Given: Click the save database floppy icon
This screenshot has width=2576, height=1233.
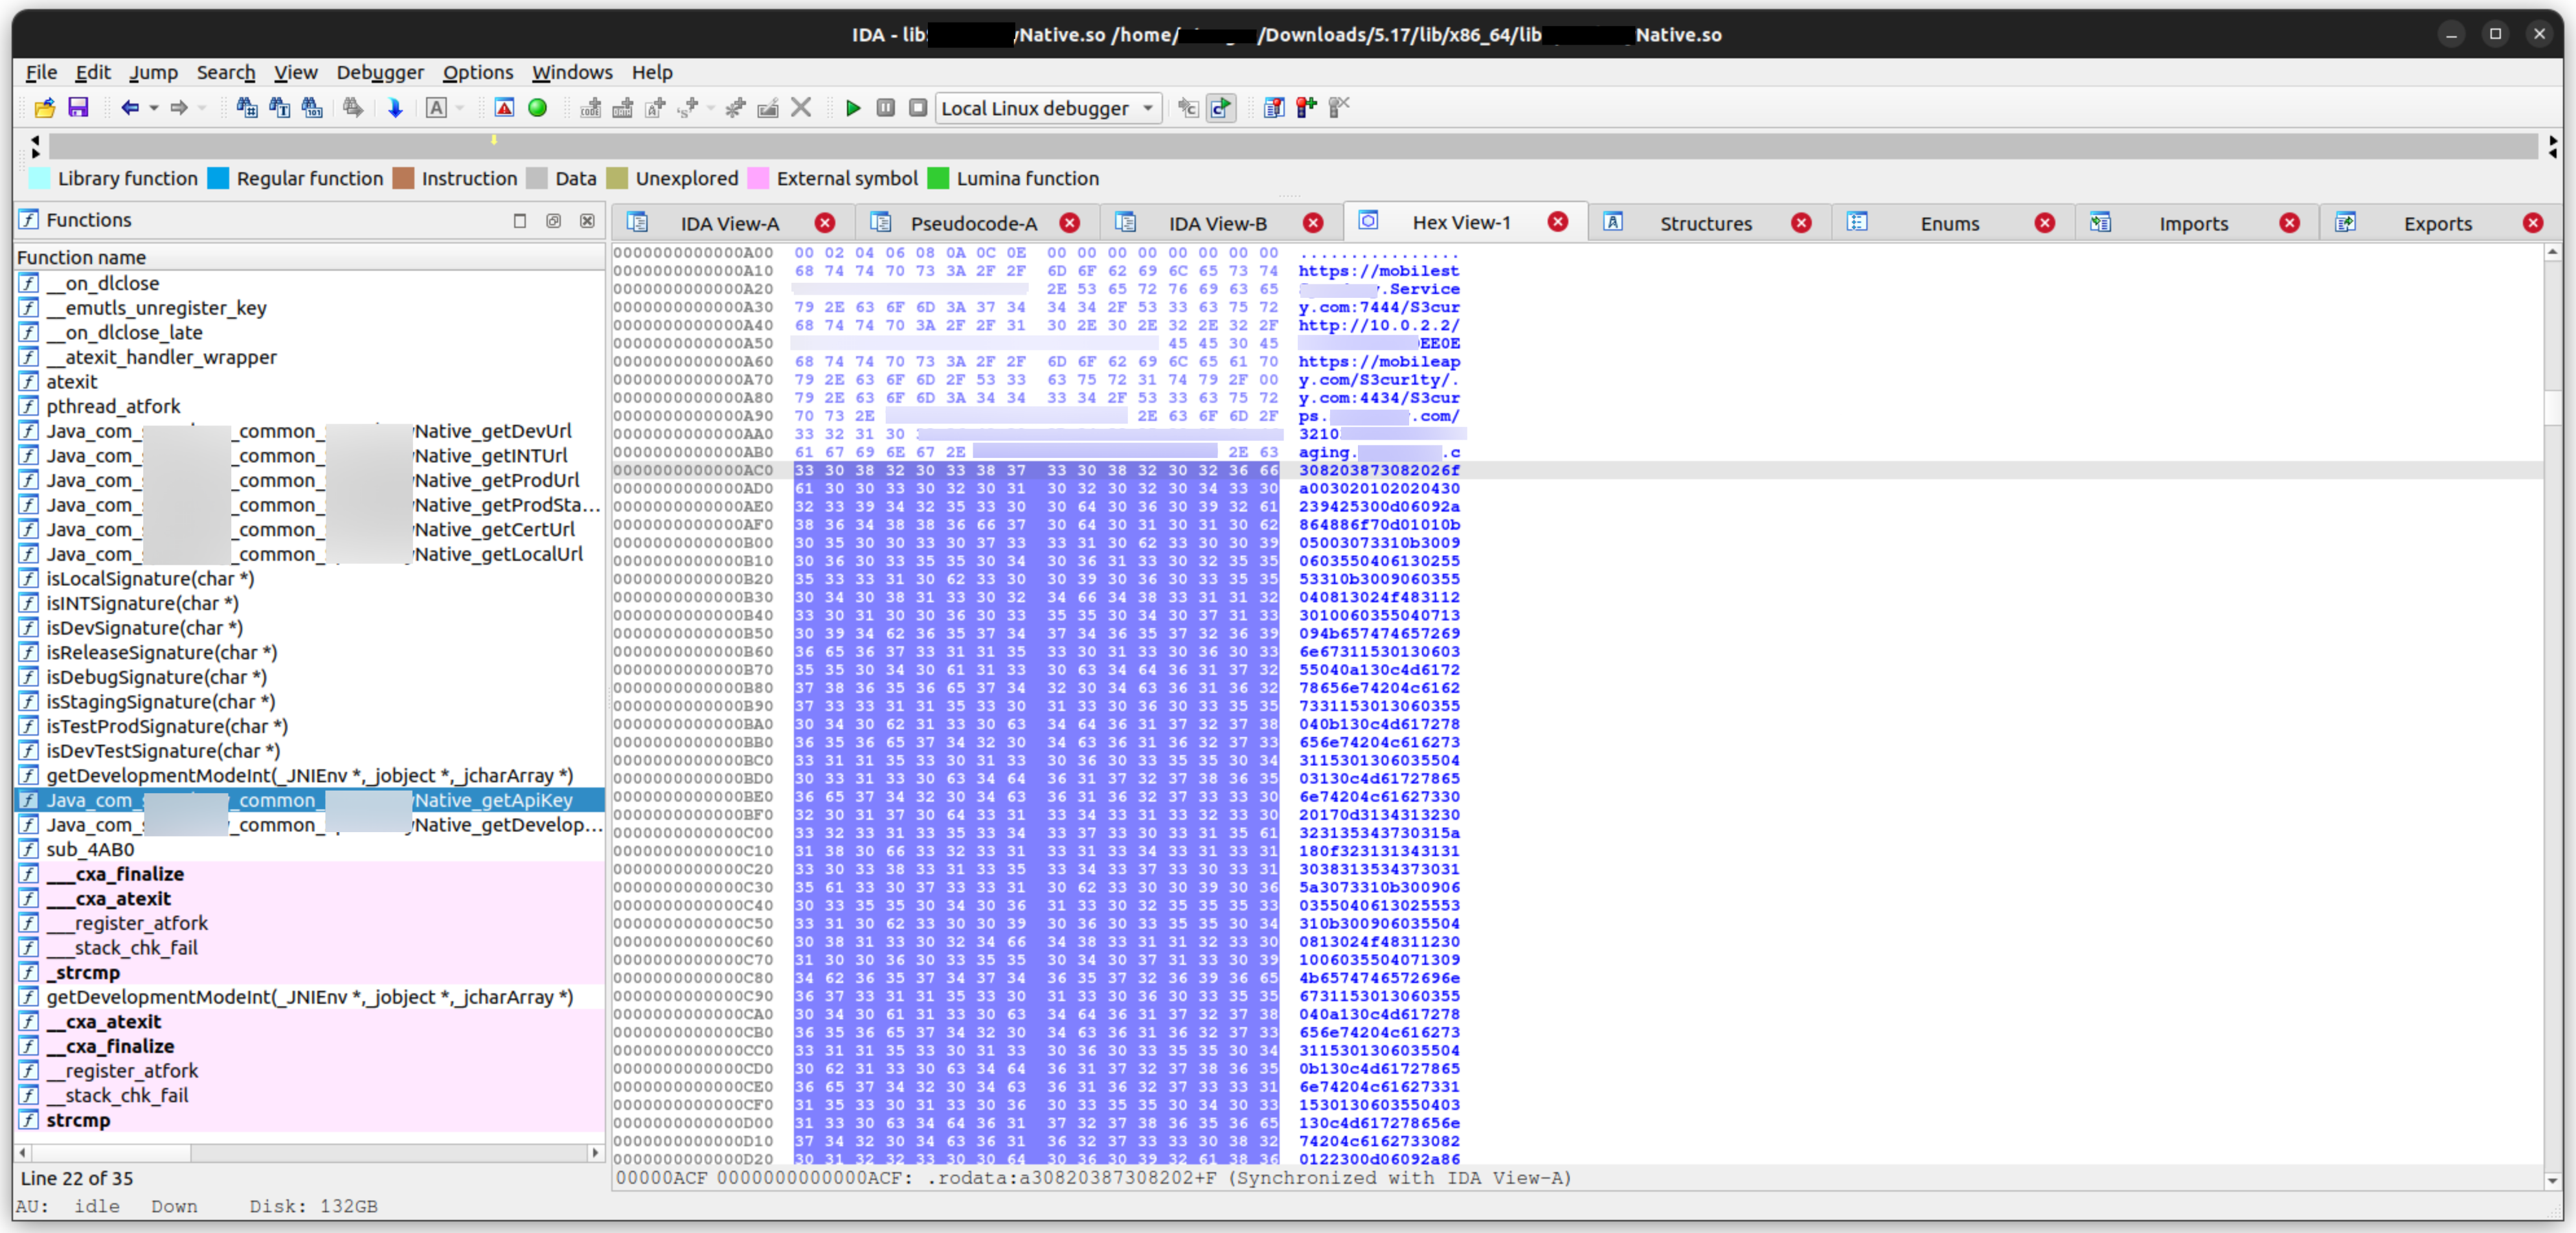Looking at the screenshot, I should [78, 108].
